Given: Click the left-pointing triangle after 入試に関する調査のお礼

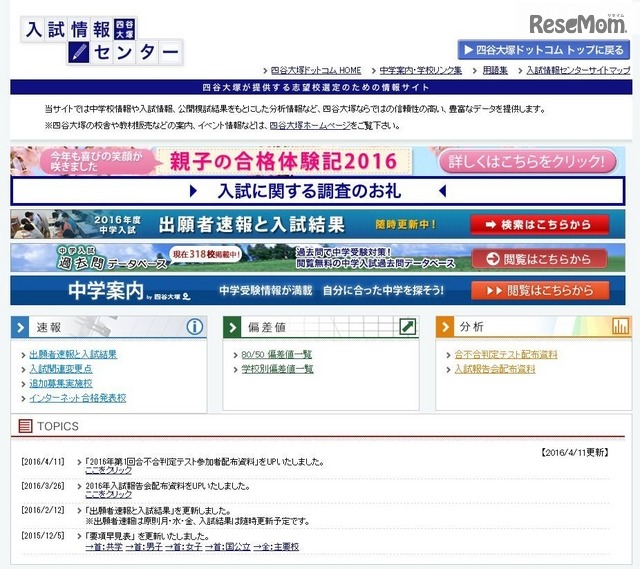Looking at the screenshot, I should pyautogui.click(x=442, y=191).
